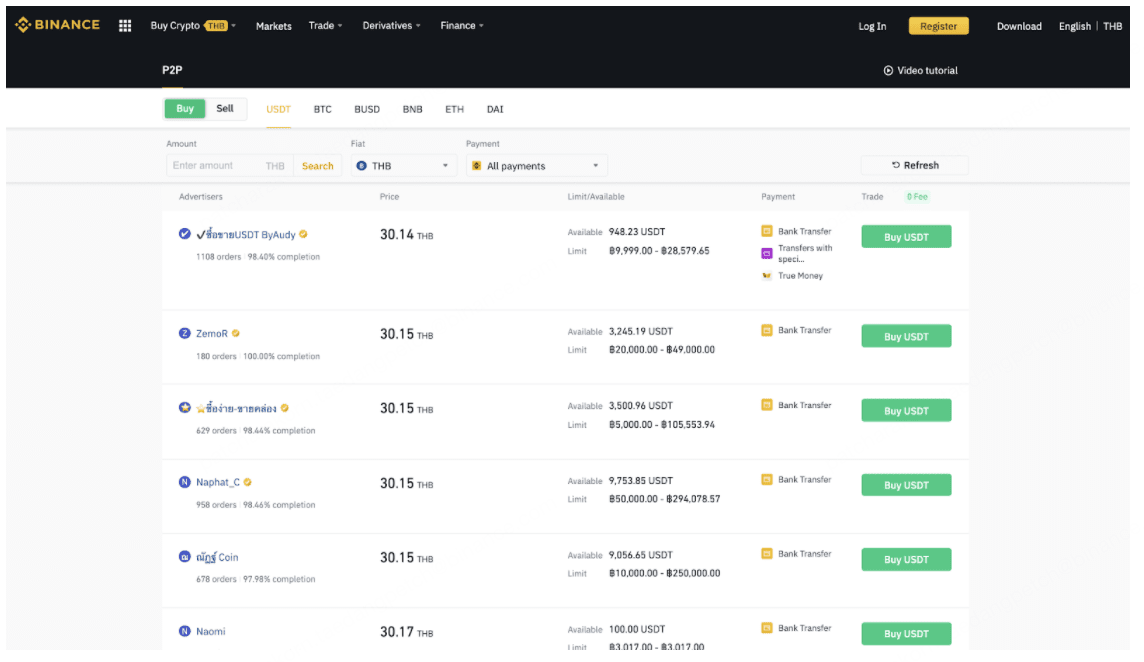
Task: Click Bank Transfer icon in ณัฏฐ์ Coin row
Action: 767,553
